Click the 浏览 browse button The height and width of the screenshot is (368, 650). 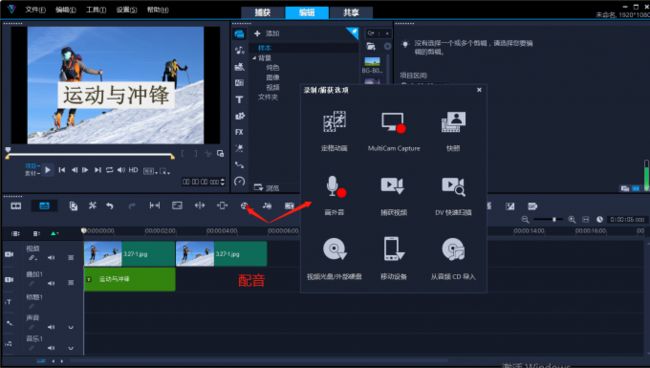point(267,187)
